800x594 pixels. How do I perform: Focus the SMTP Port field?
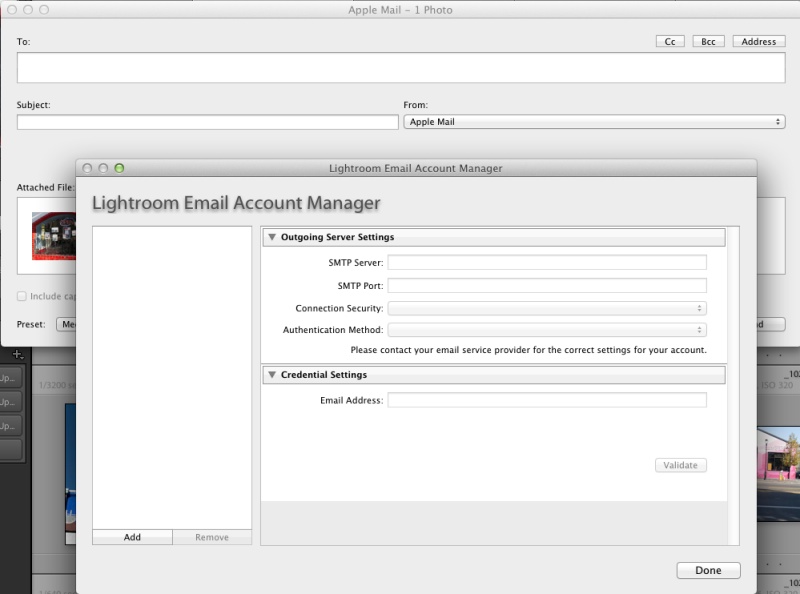point(547,285)
